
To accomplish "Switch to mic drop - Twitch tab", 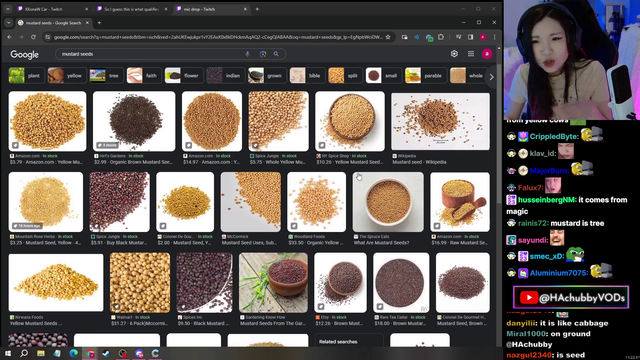I will coord(211,9).
